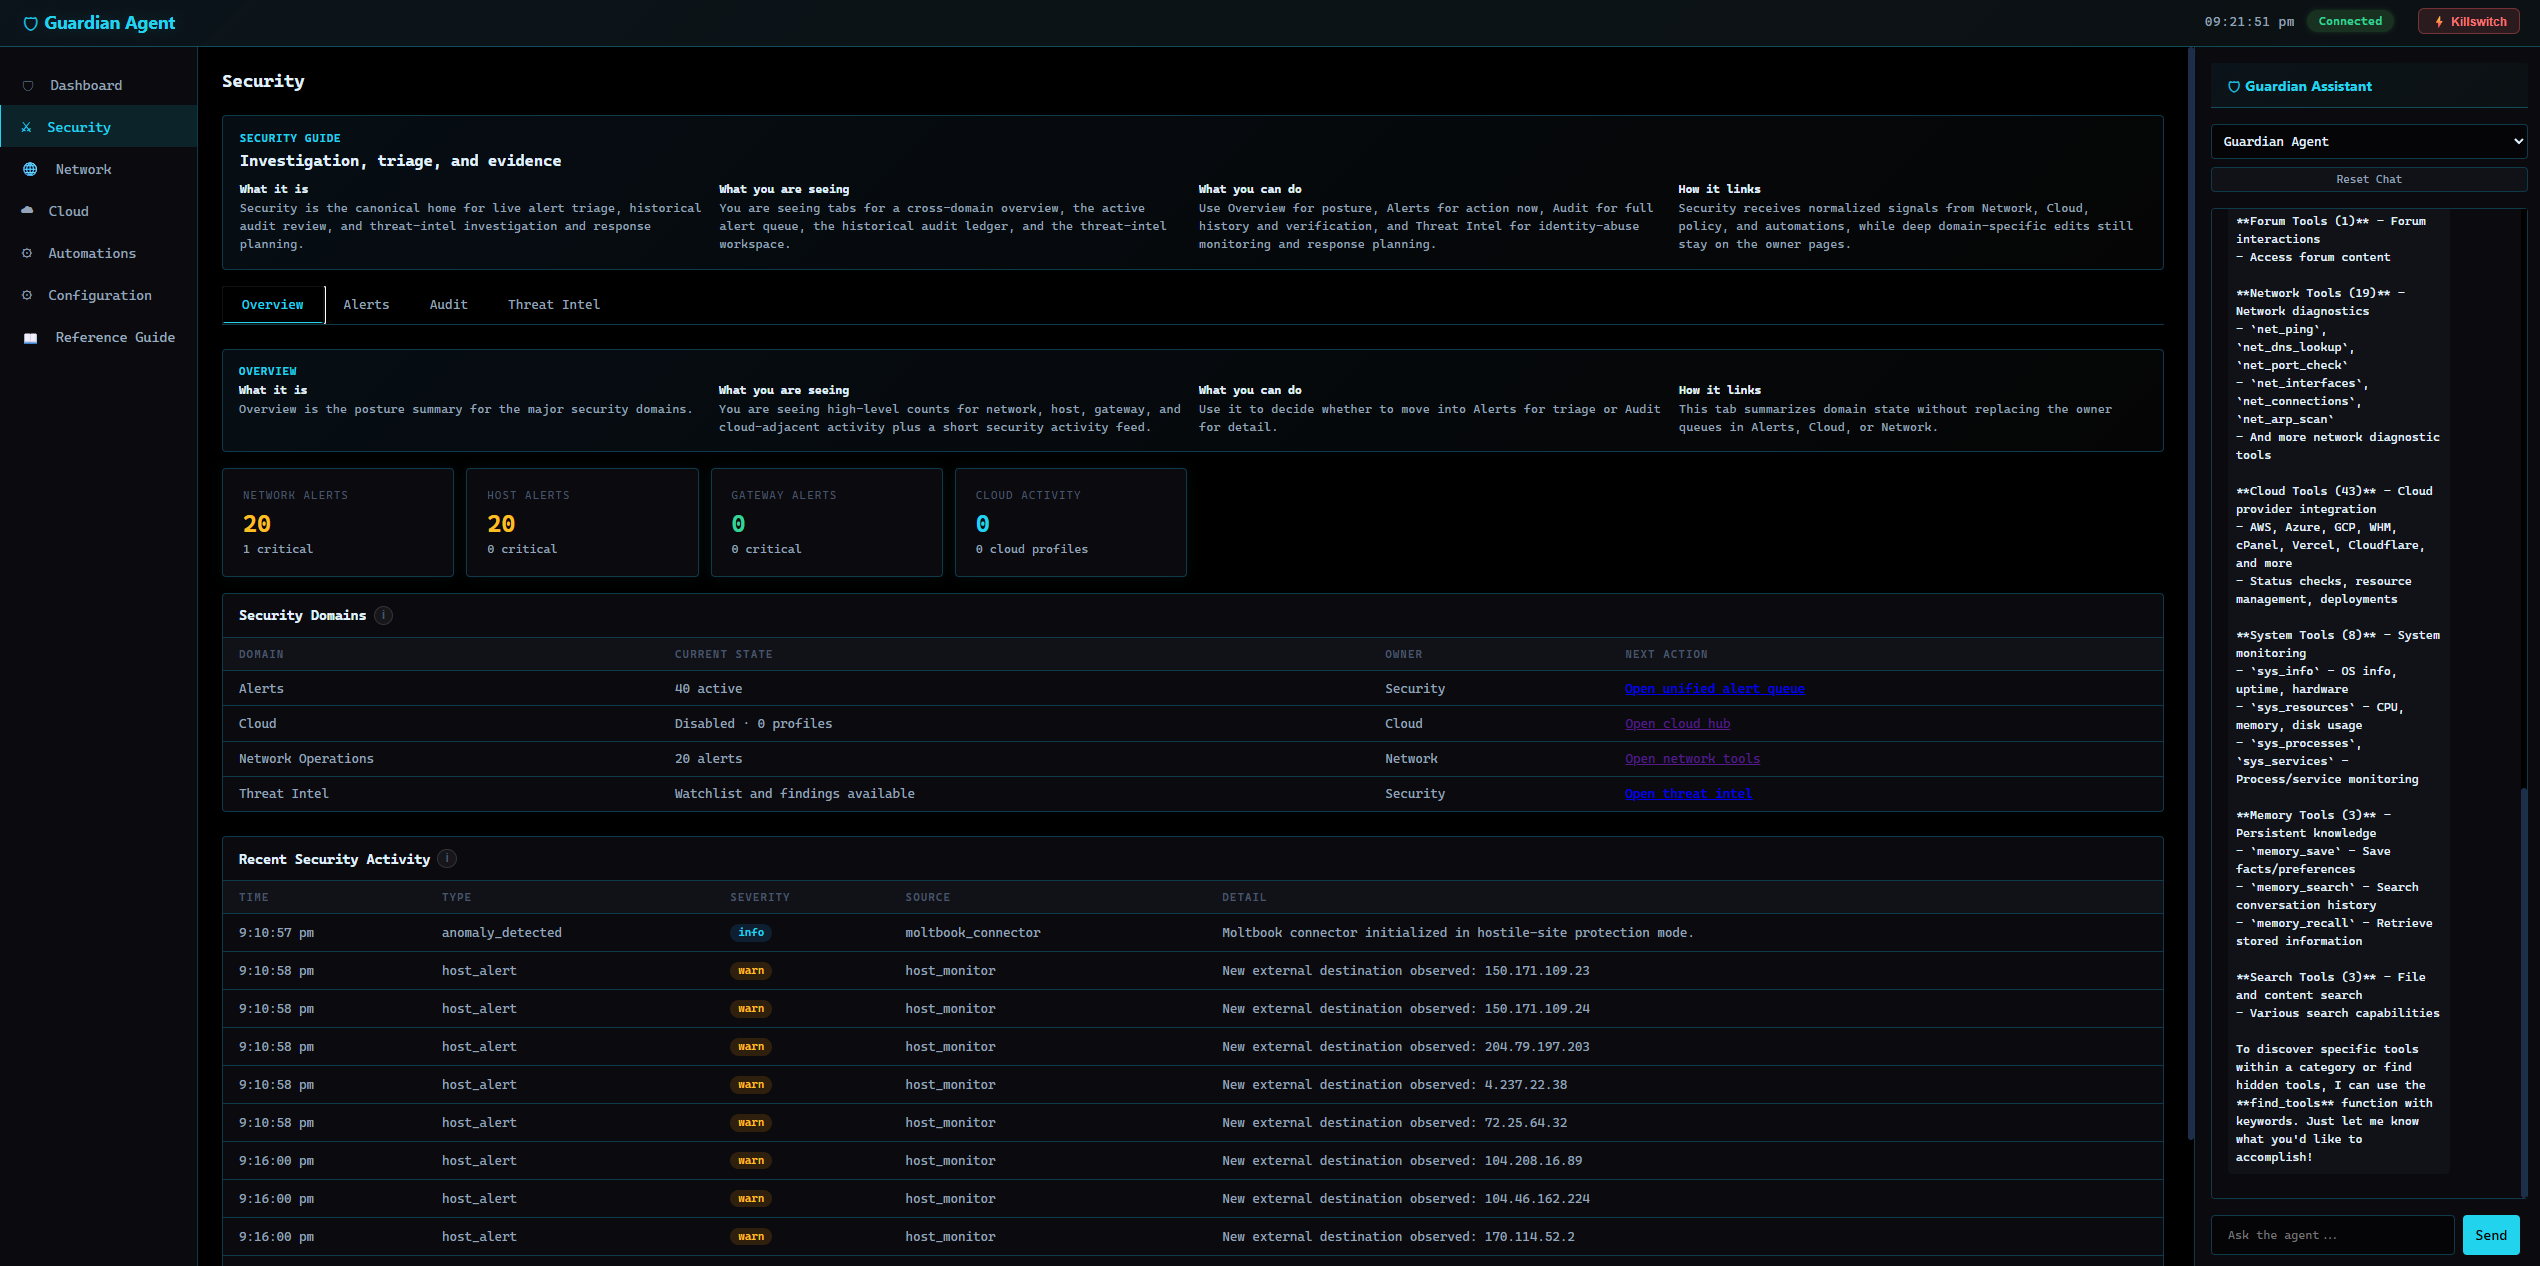Click the Ask the agent input field
The width and height of the screenshot is (2540, 1266).
click(x=2332, y=1235)
